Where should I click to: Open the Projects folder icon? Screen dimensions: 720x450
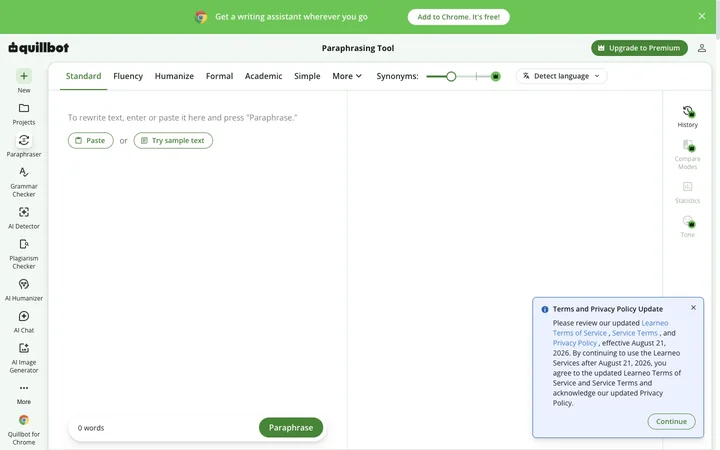(x=24, y=108)
